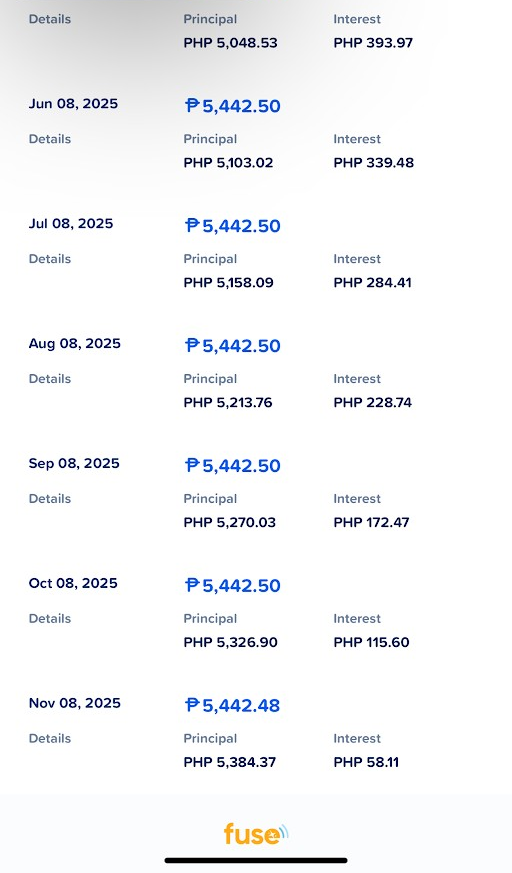
Task: Tap the Interest PHP 58.11 value
Action: (x=366, y=762)
